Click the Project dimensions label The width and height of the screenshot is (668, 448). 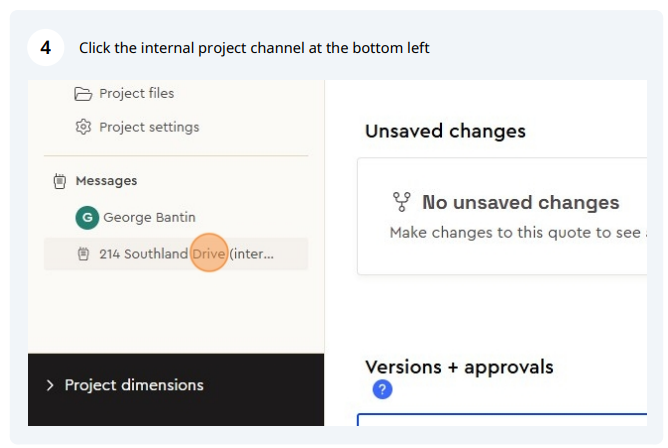coord(134,385)
